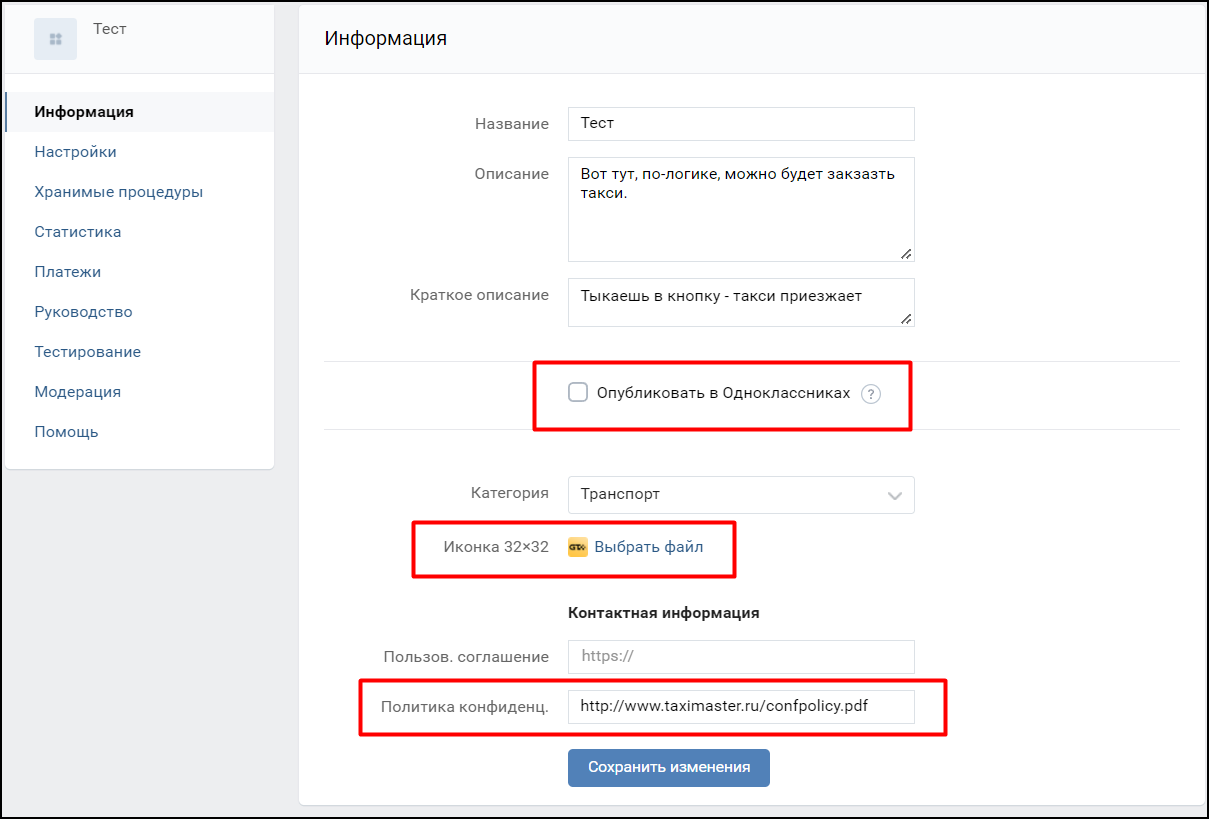
Task: Open the Категория dropdown
Action: 740,494
